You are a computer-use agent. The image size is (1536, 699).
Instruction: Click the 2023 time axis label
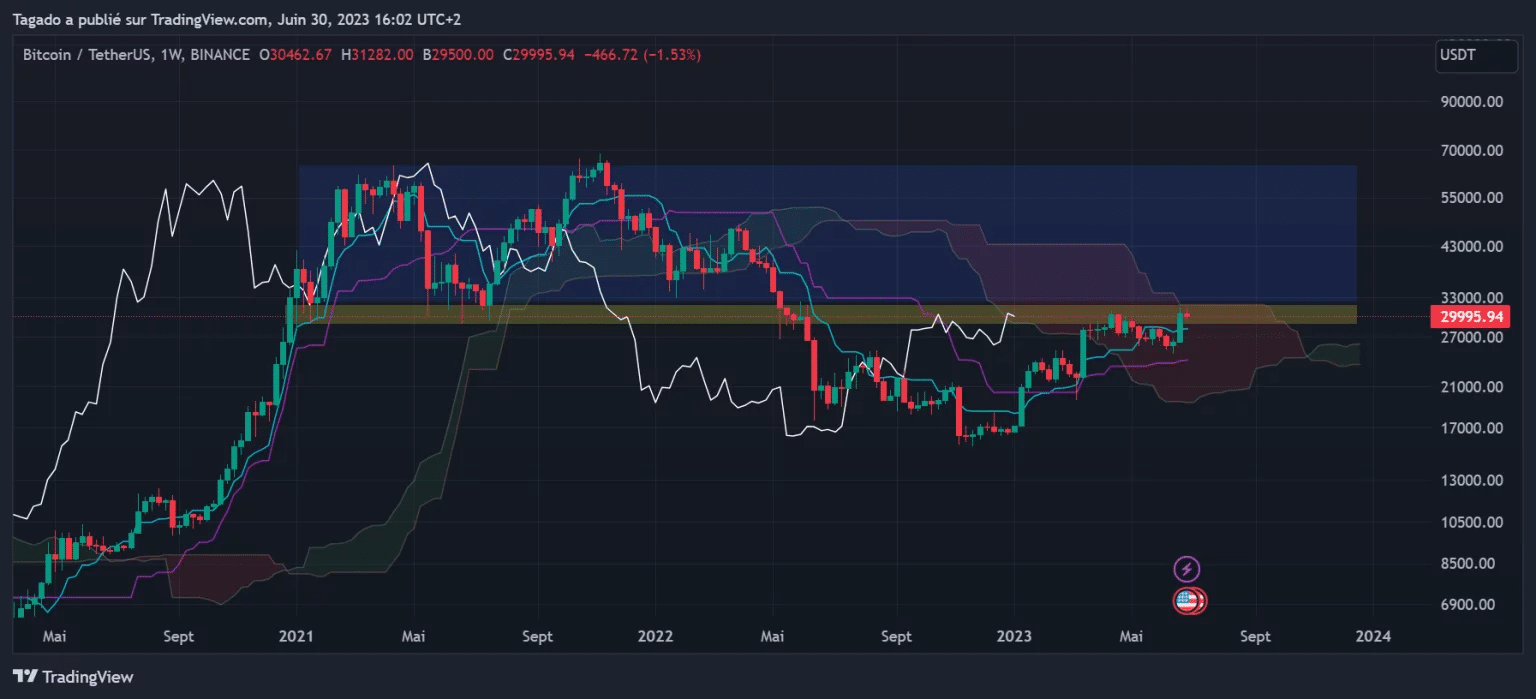1015,636
